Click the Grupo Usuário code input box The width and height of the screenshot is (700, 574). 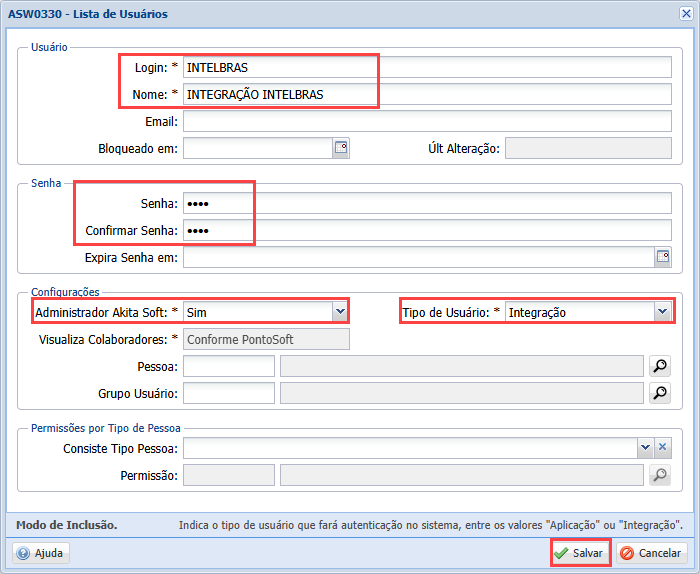click(x=229, y=393)
